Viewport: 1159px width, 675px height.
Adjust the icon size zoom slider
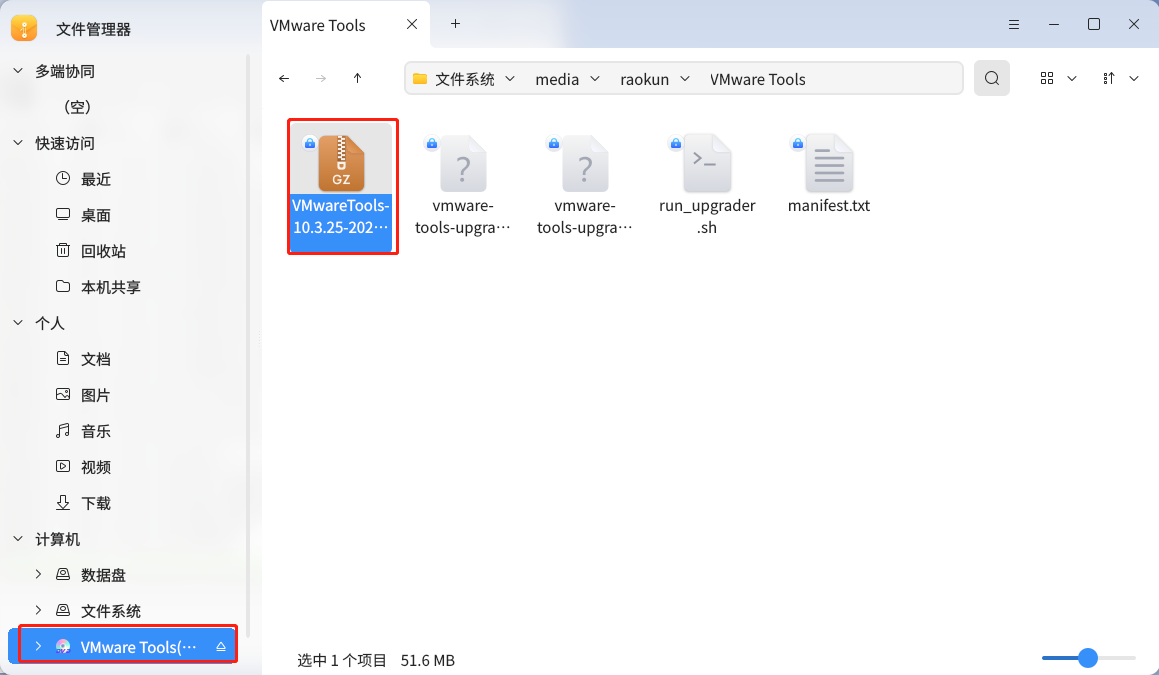[1088, 657]
